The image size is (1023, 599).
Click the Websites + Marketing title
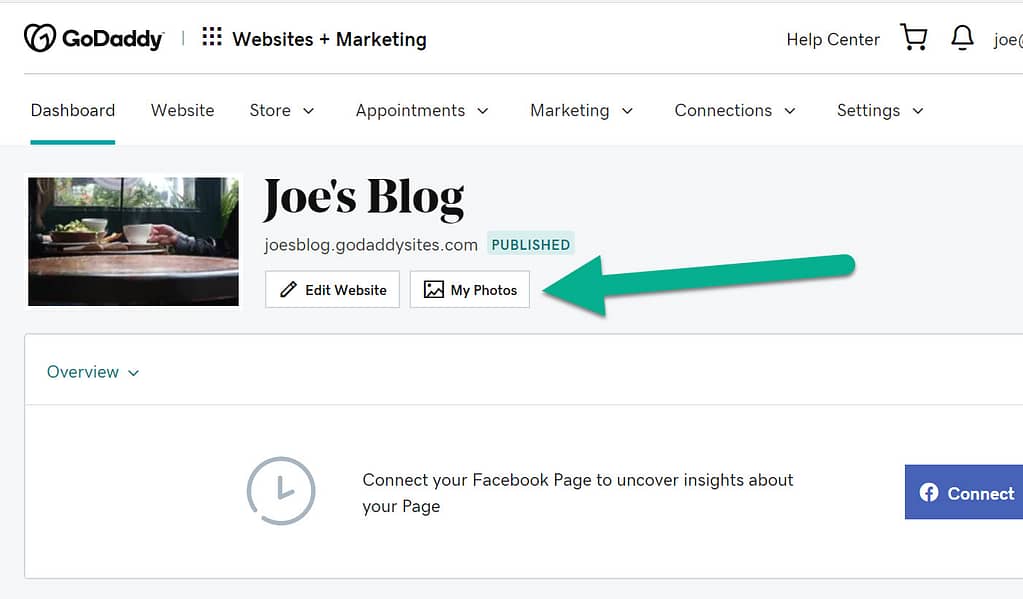coord(329,40)
